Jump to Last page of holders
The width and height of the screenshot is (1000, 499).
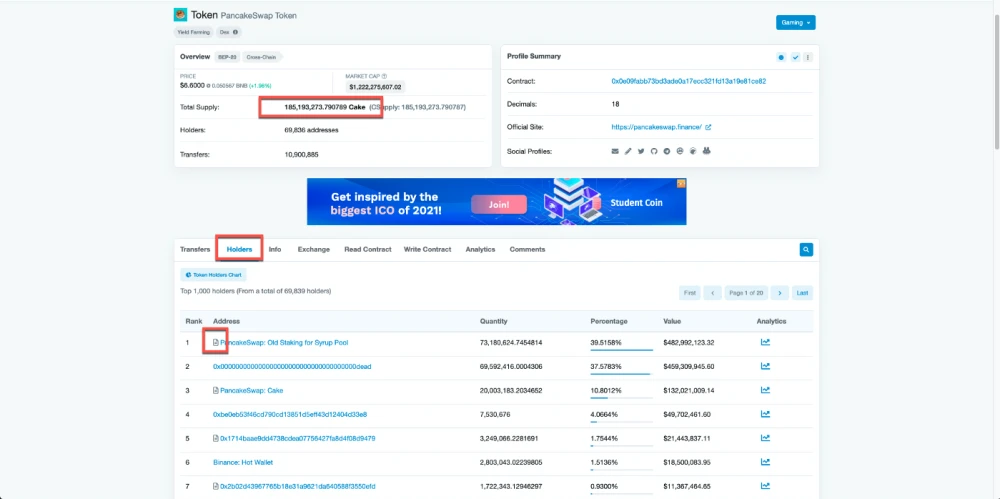(802, 293)
